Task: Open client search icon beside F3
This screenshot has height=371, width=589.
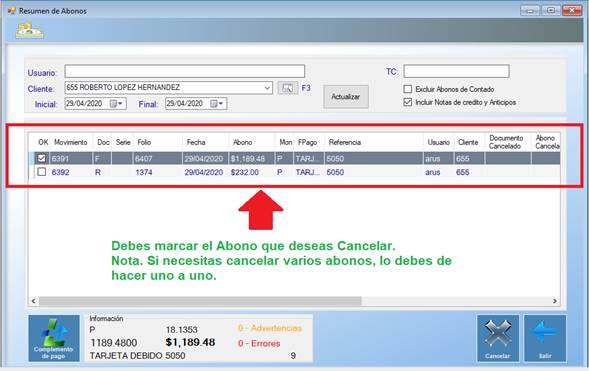Action: pos(288,88)
